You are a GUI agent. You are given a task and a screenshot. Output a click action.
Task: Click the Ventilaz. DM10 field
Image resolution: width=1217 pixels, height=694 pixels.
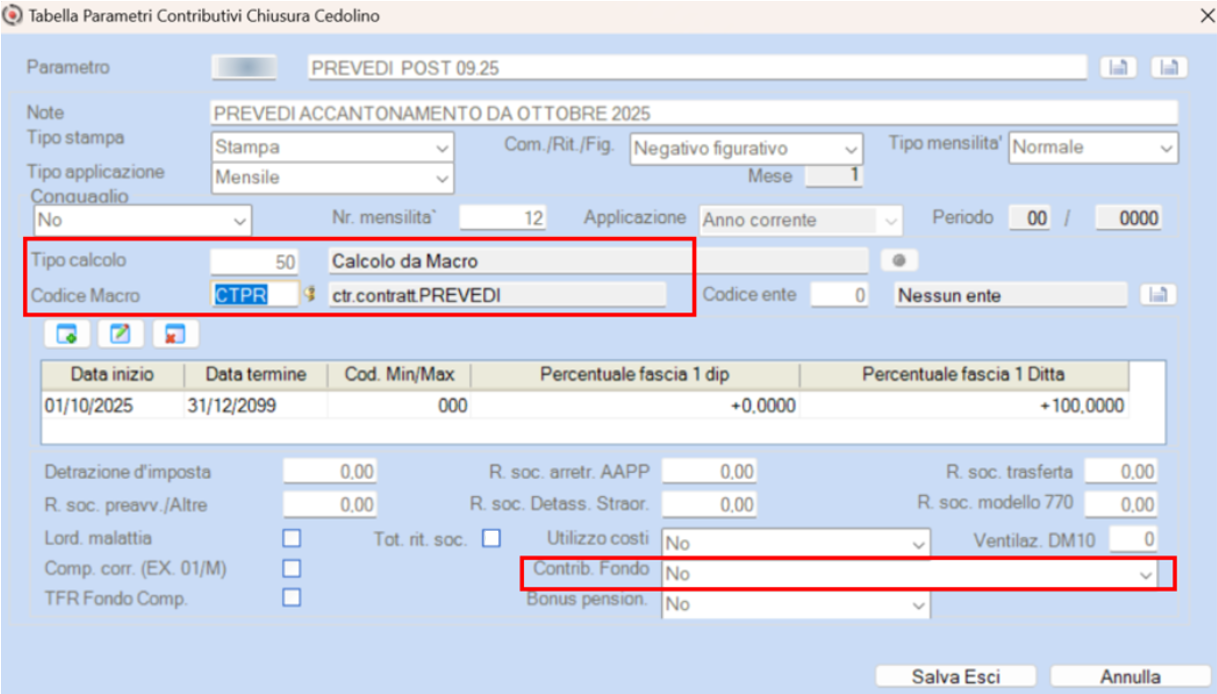coord(1134,540)
